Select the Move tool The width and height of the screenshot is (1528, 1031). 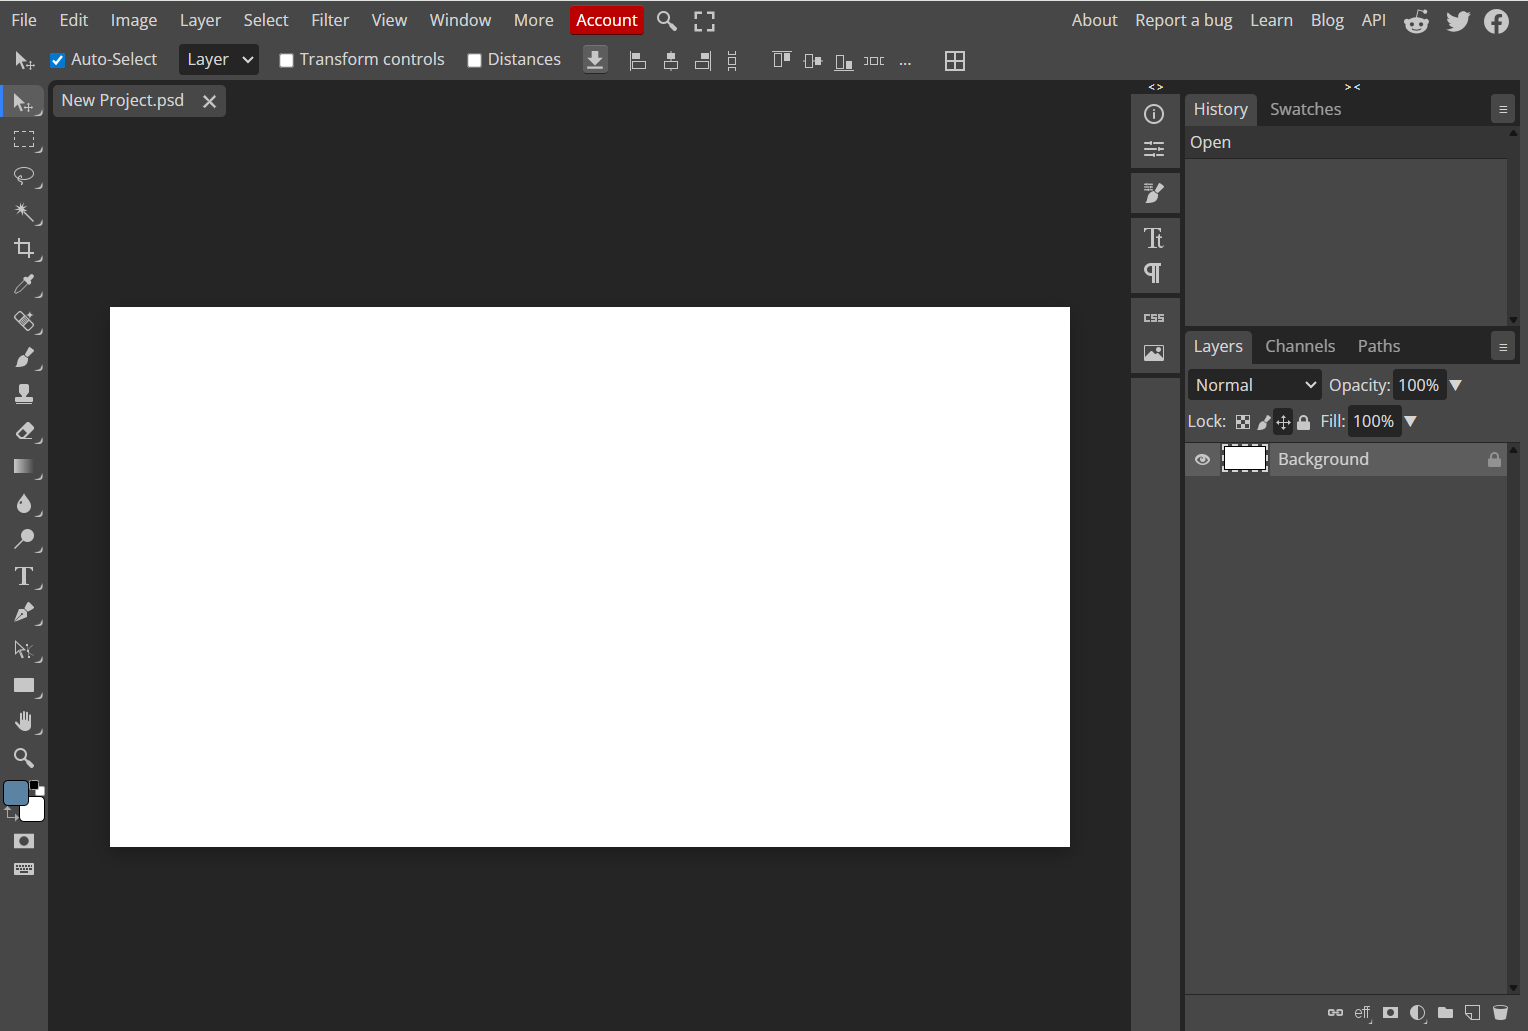click(24, 102)
